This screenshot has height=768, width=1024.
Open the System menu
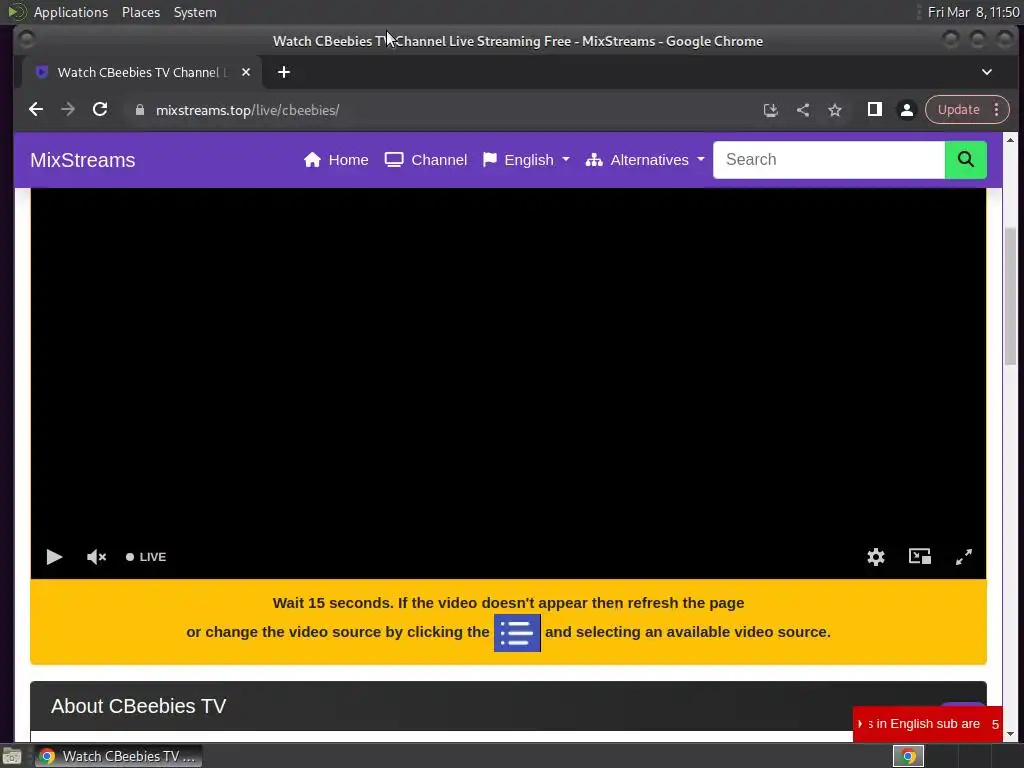pyautogui.click(x=195, y=12)
